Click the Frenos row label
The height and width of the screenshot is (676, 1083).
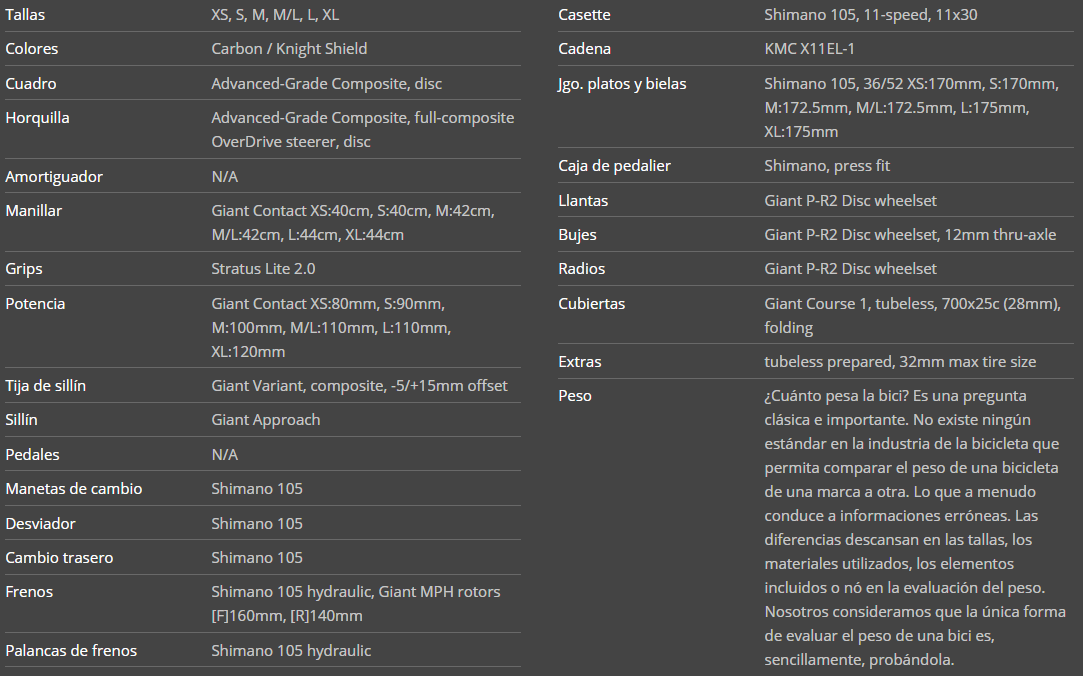coord(29,592)
